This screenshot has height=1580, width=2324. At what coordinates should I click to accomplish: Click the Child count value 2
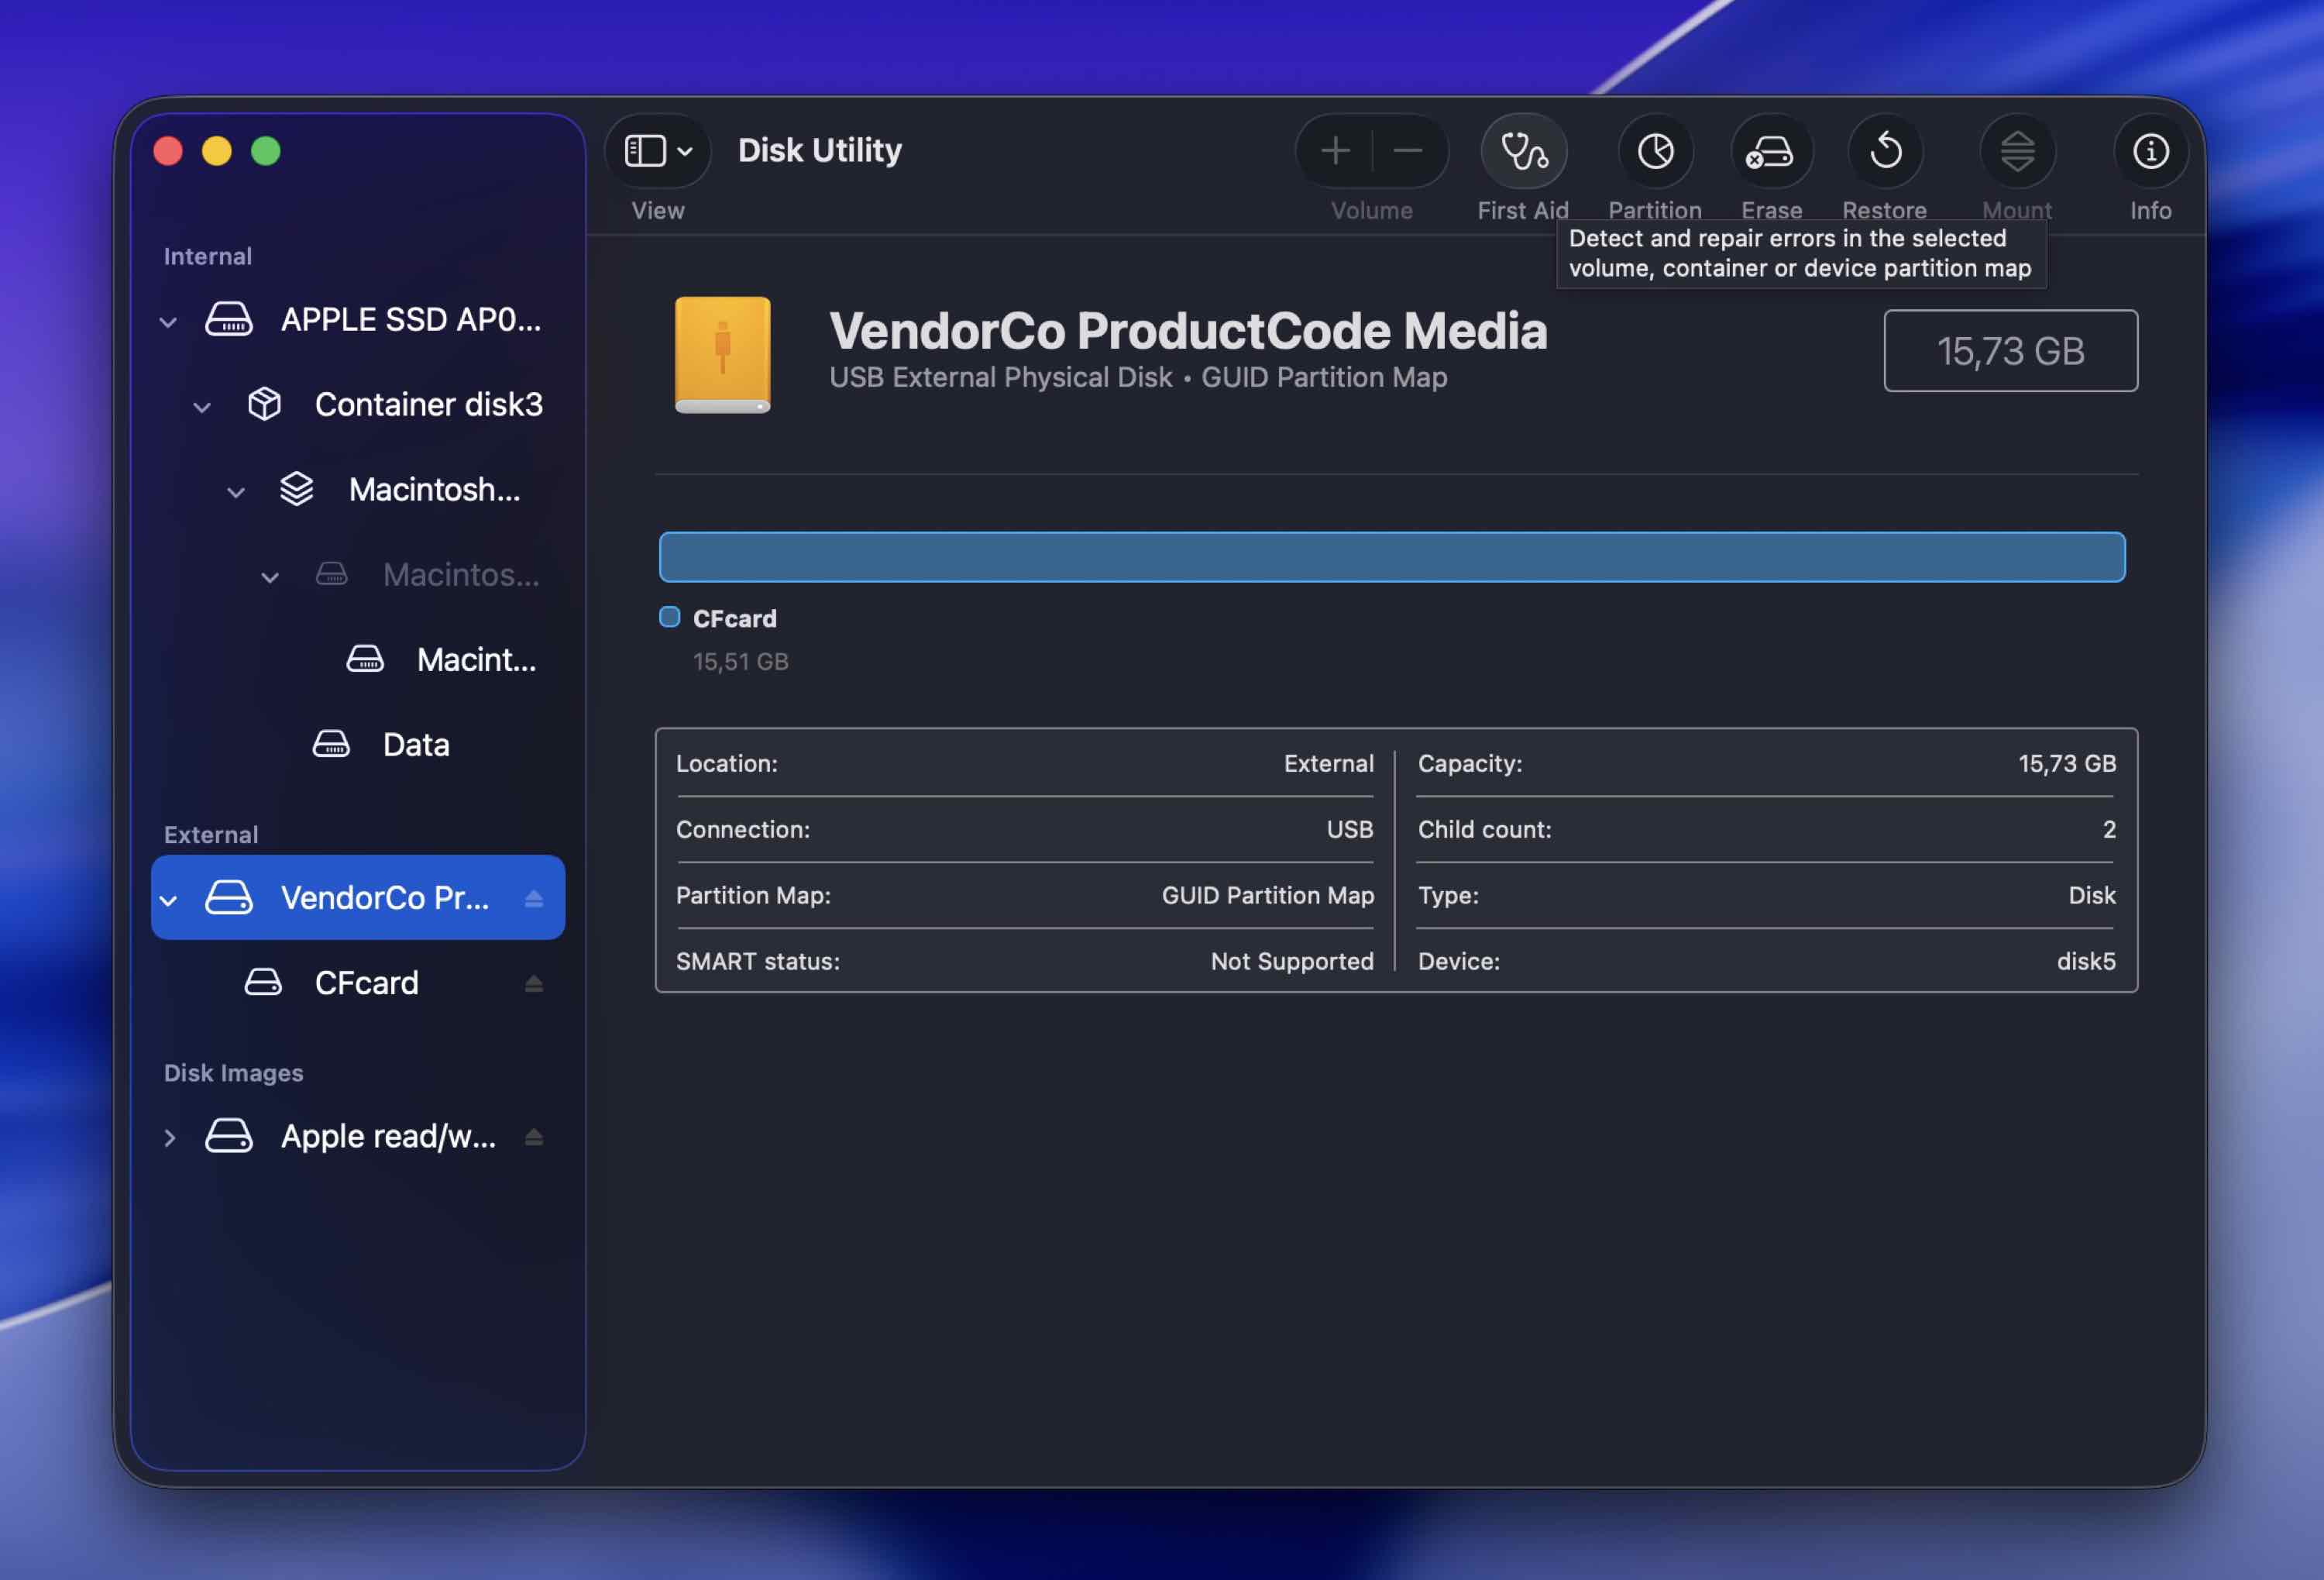coord(2109,829)
